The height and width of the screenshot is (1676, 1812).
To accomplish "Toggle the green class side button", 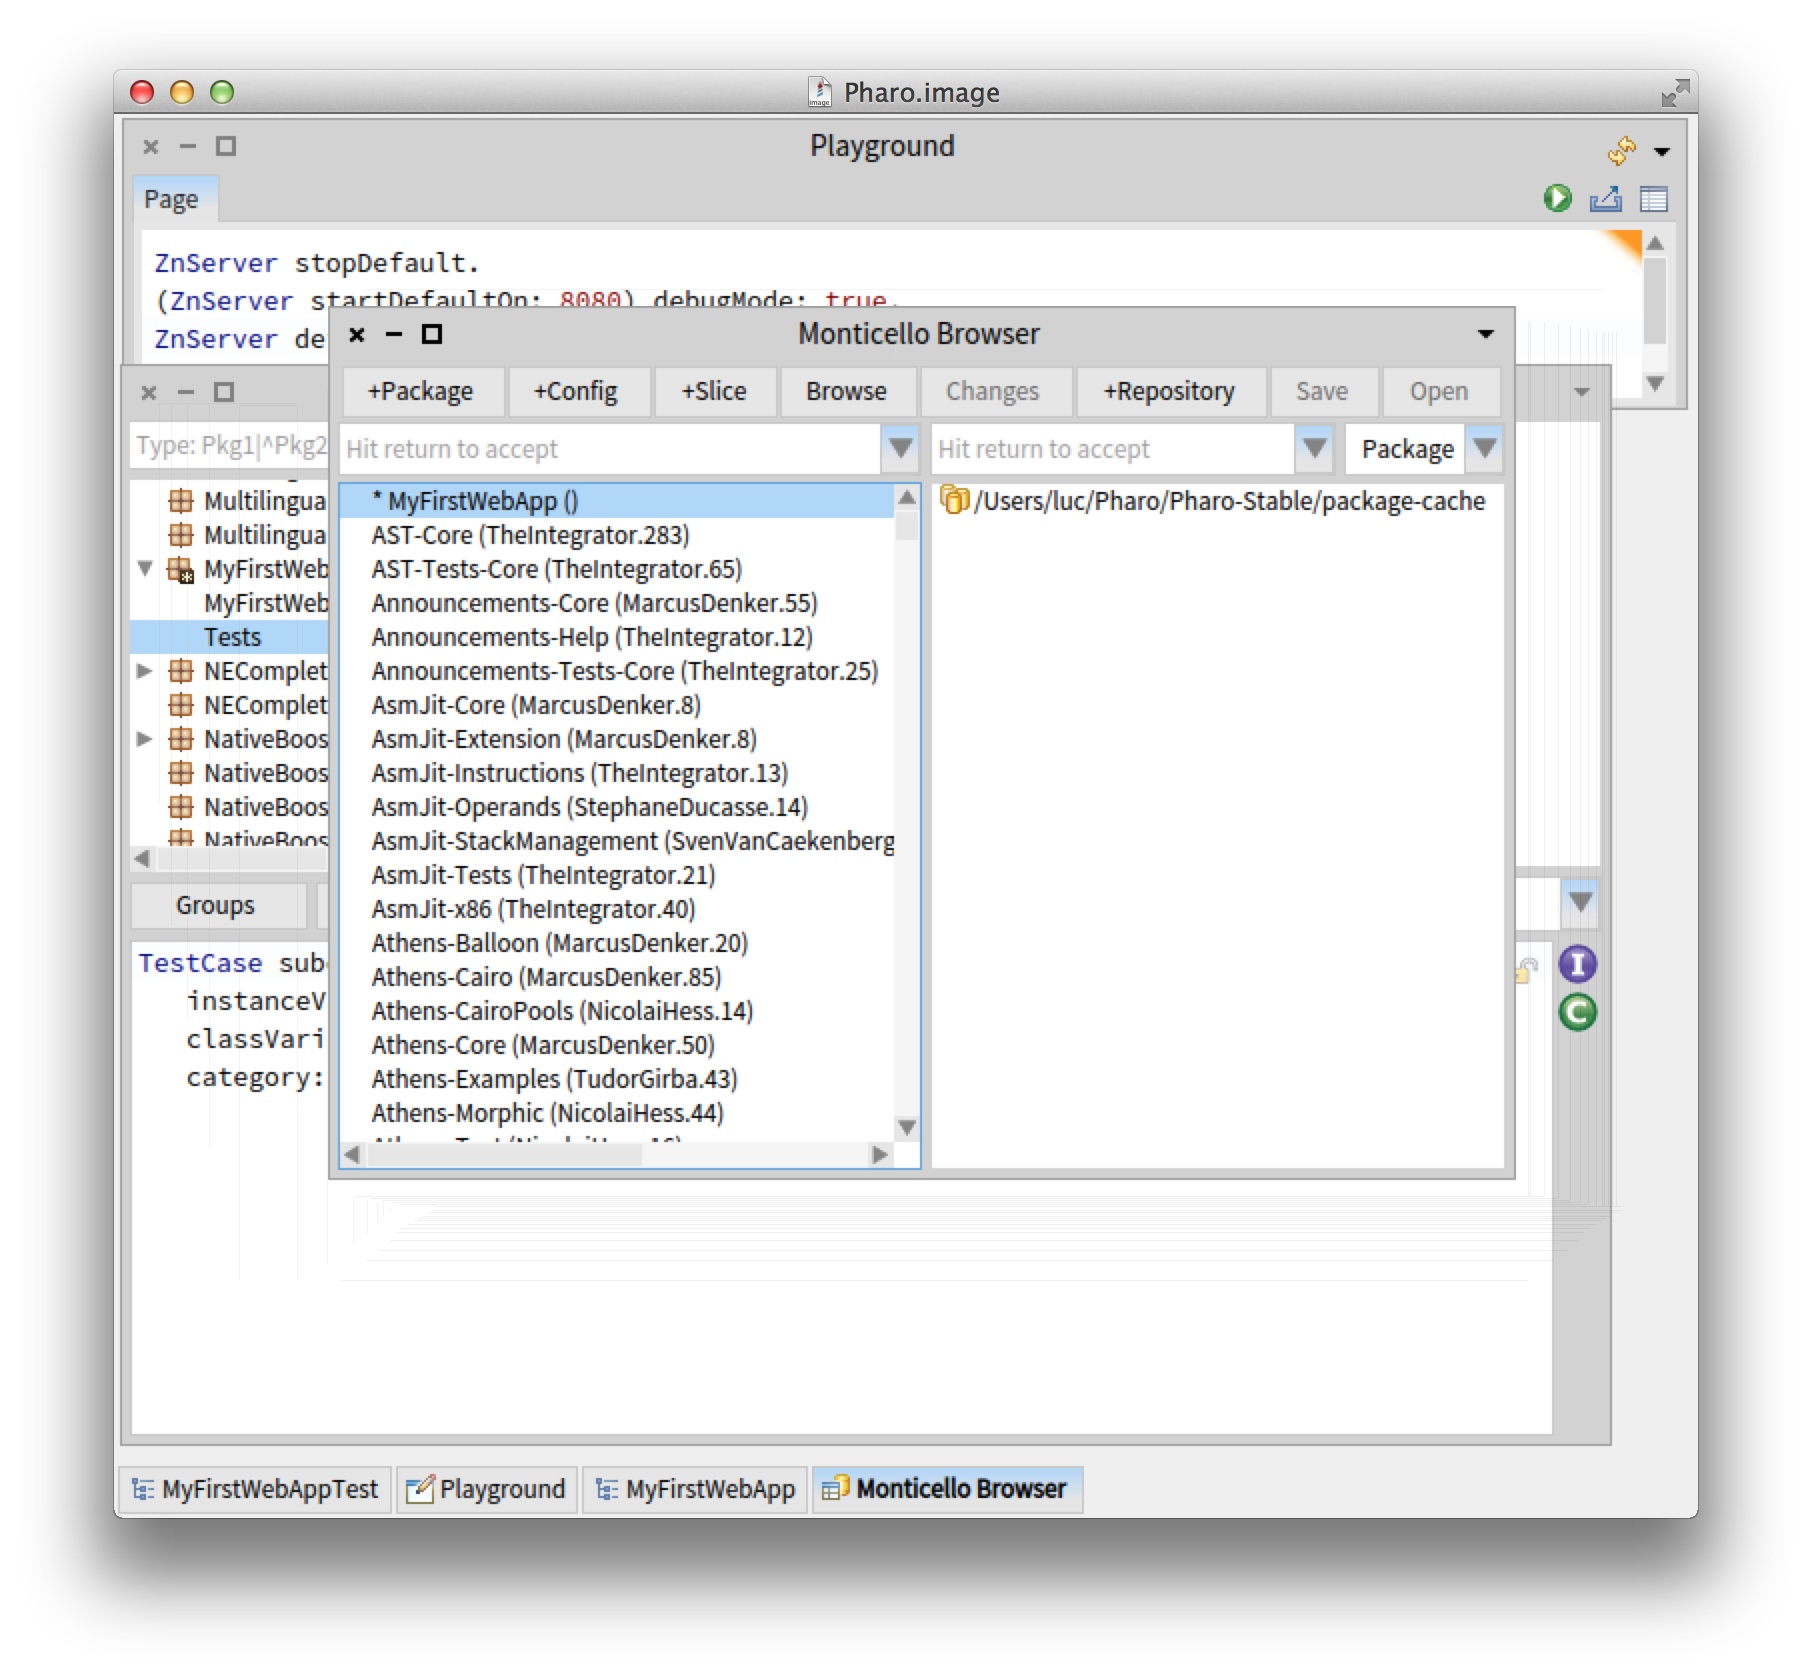I will [x=1577, y=1012].
